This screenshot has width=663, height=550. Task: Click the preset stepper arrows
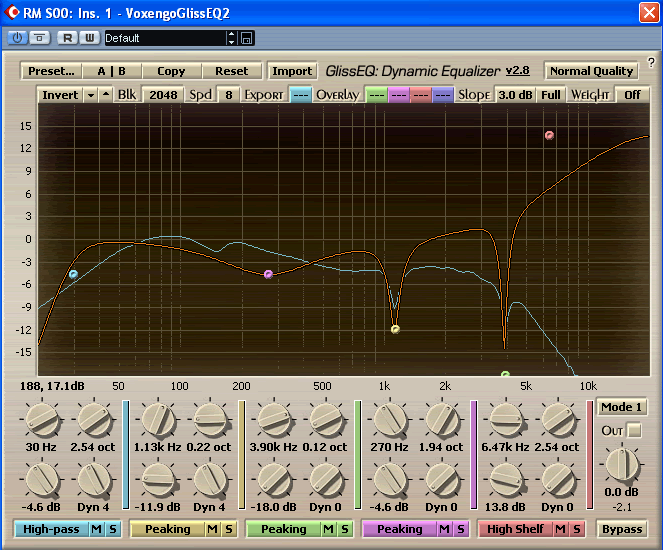click(x=231, y=38)
